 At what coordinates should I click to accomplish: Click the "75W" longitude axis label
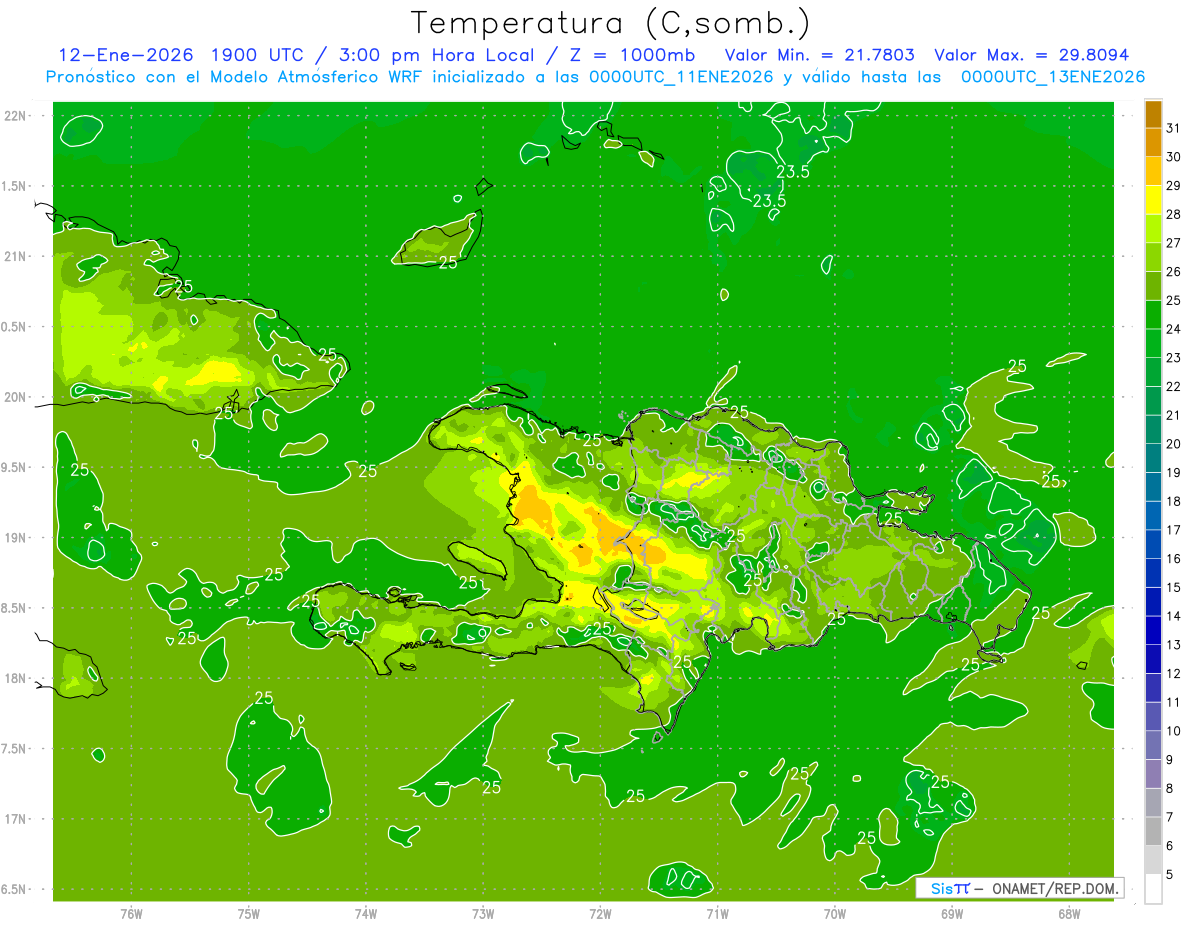[x=249, y=913]
